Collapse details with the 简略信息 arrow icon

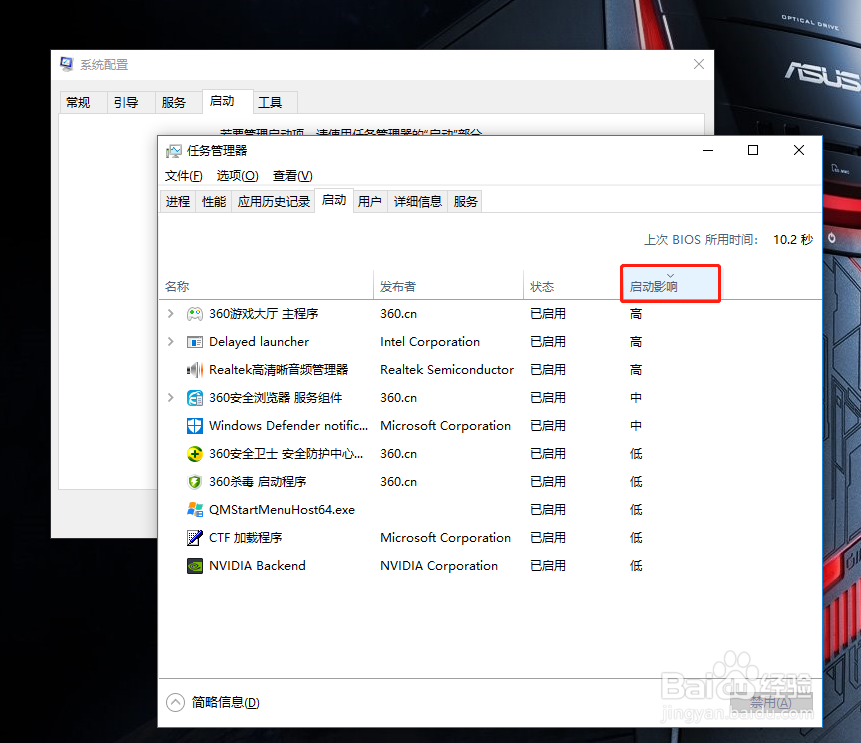[175, 702]
